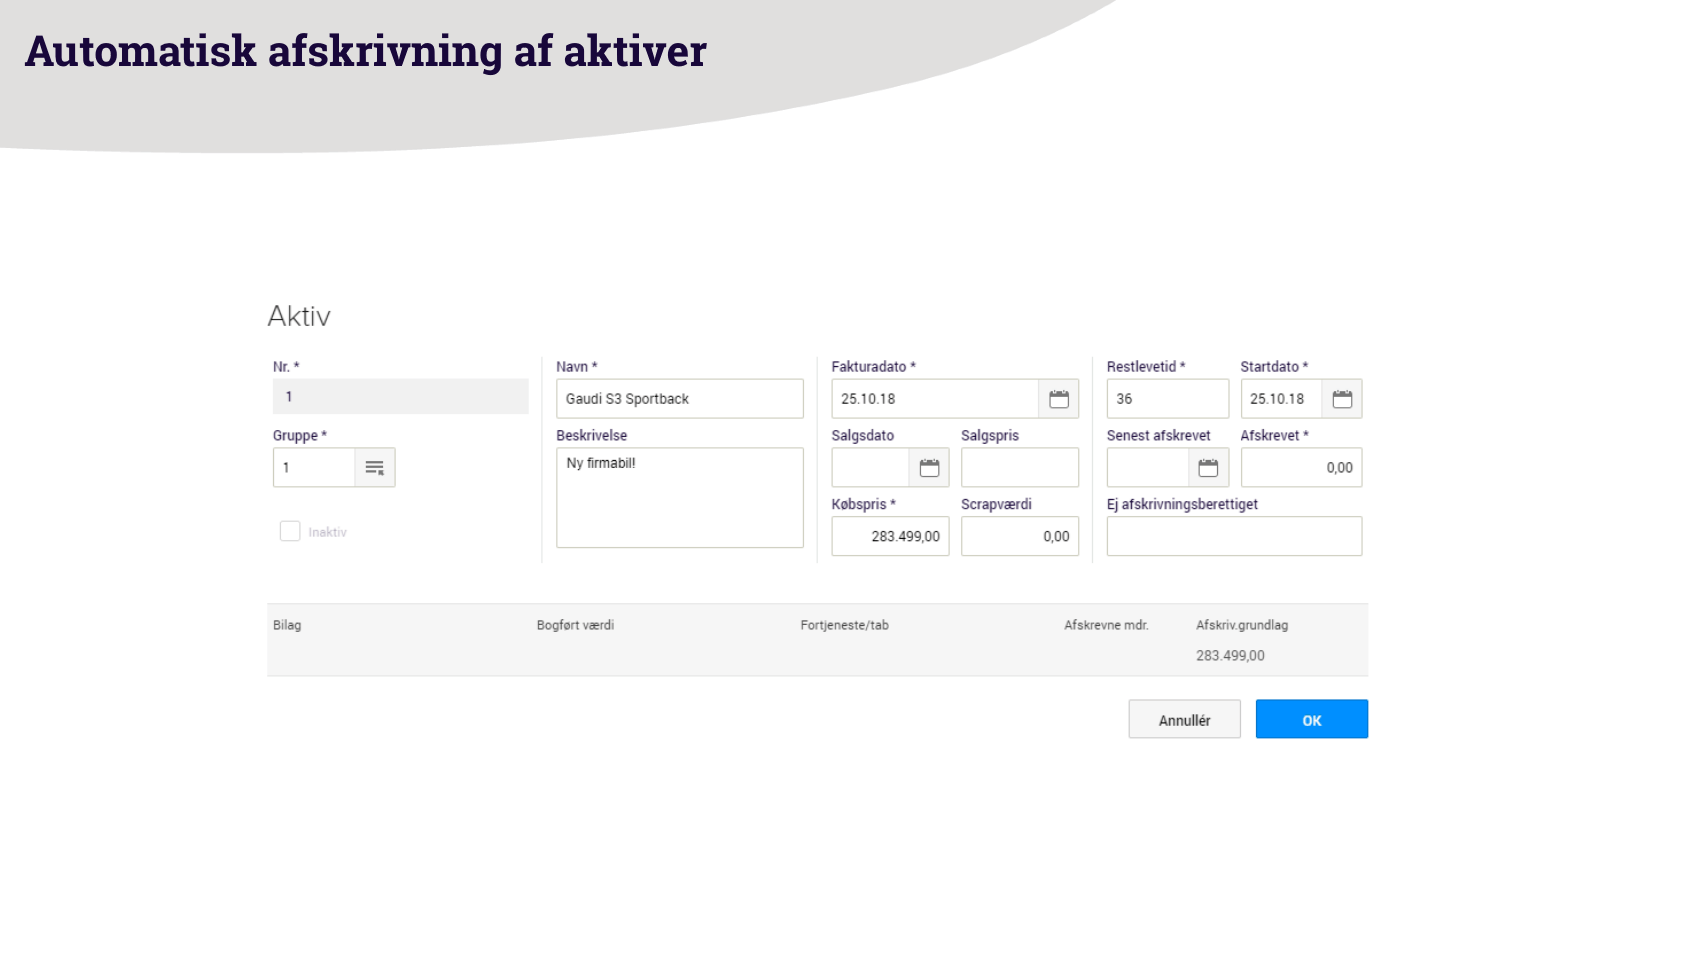Image resolution: width=1700 pixels, height=956 pixels.
Task: Open the Salgsdato calendar picker
Action: click(x=929, y=468)
